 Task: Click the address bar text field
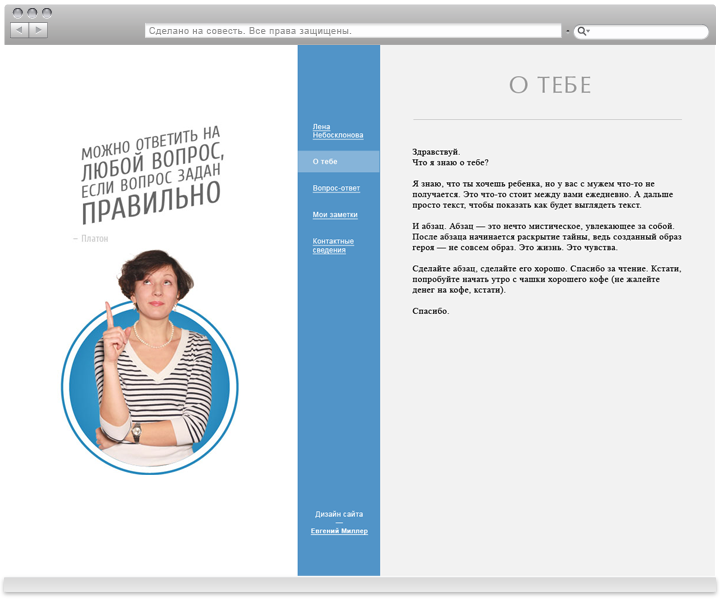(x=352, y=31)
